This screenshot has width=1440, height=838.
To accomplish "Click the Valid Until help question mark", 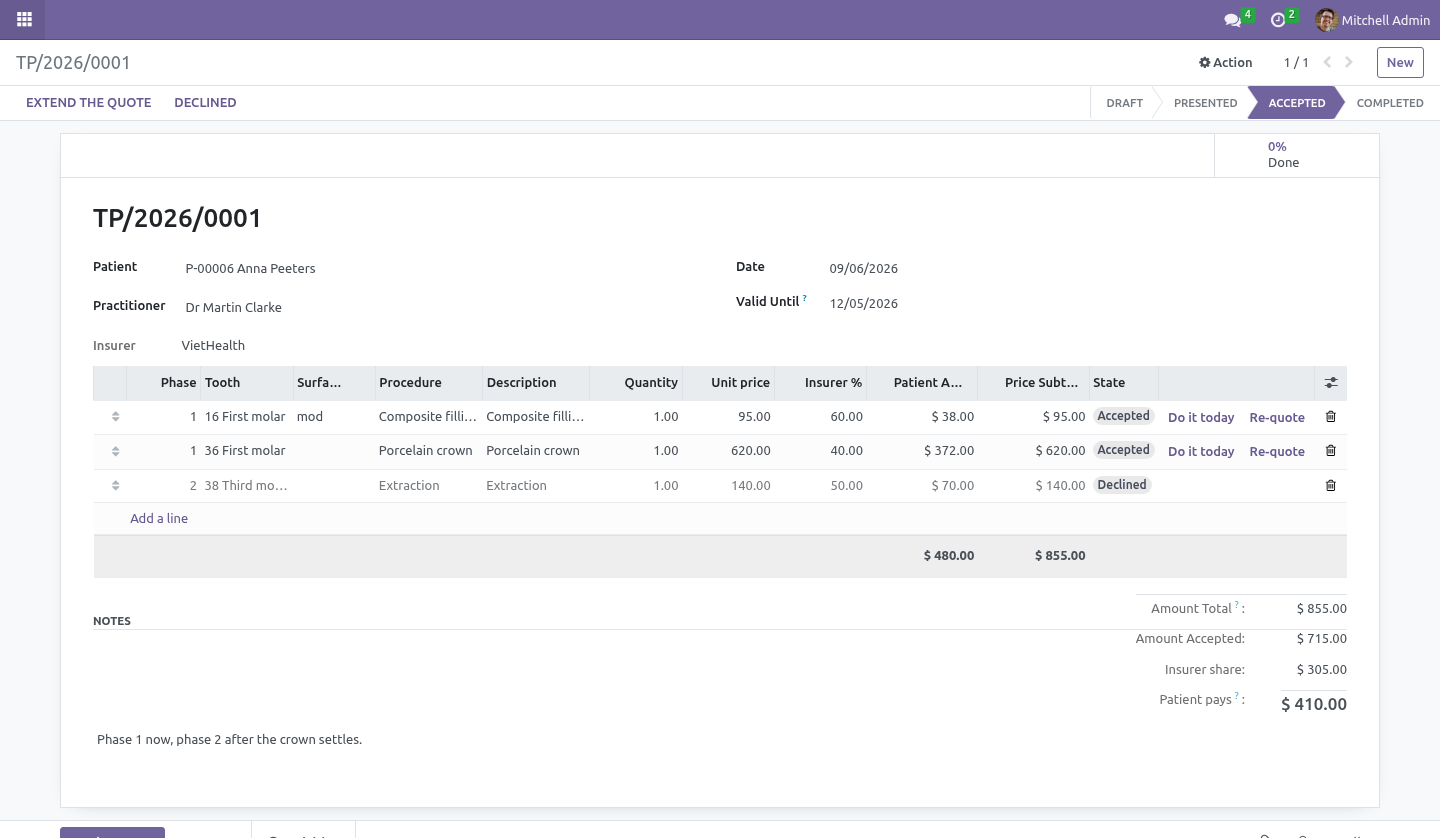I will (804, 298).
